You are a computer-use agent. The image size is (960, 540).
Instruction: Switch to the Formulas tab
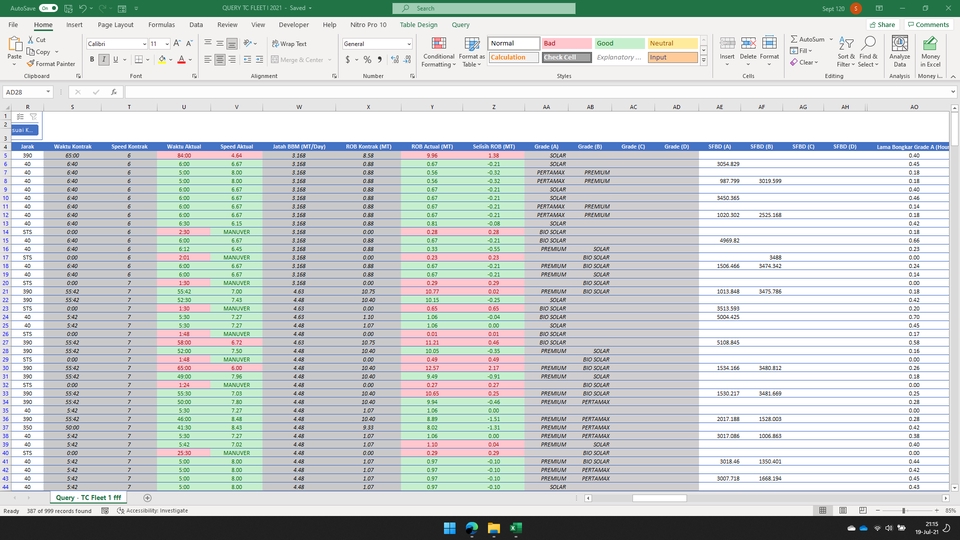click(x=161, y=24)
